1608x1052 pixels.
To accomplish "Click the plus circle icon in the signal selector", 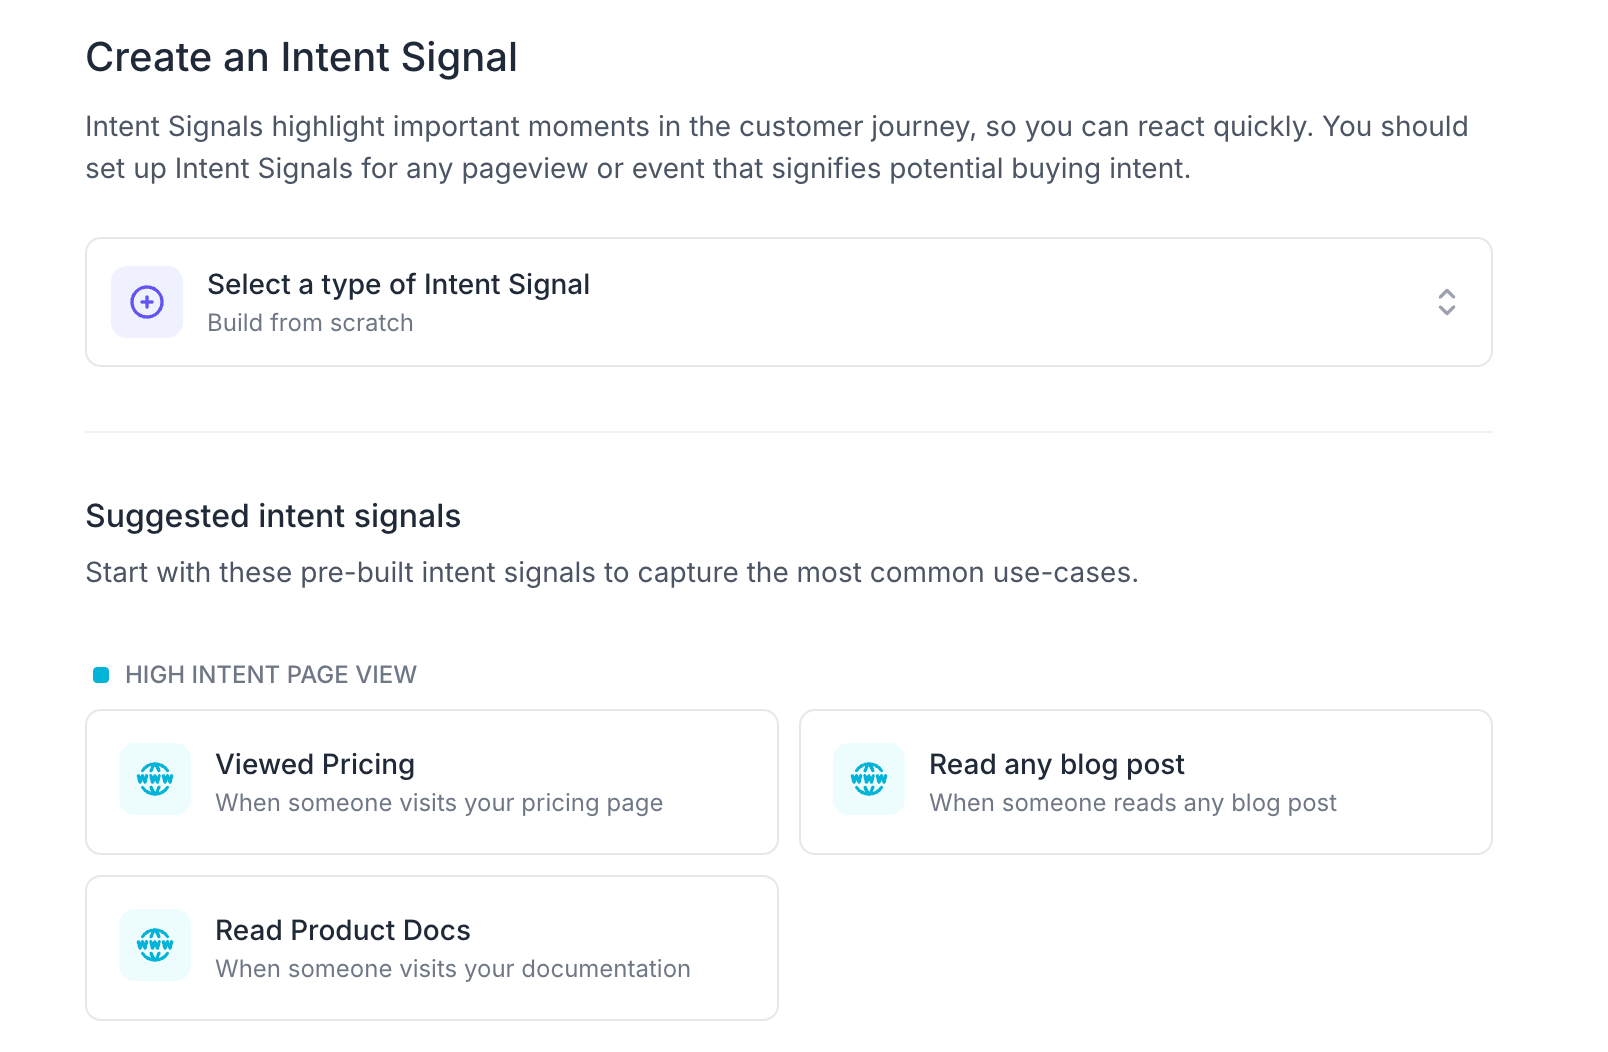I will click(147, 302).
